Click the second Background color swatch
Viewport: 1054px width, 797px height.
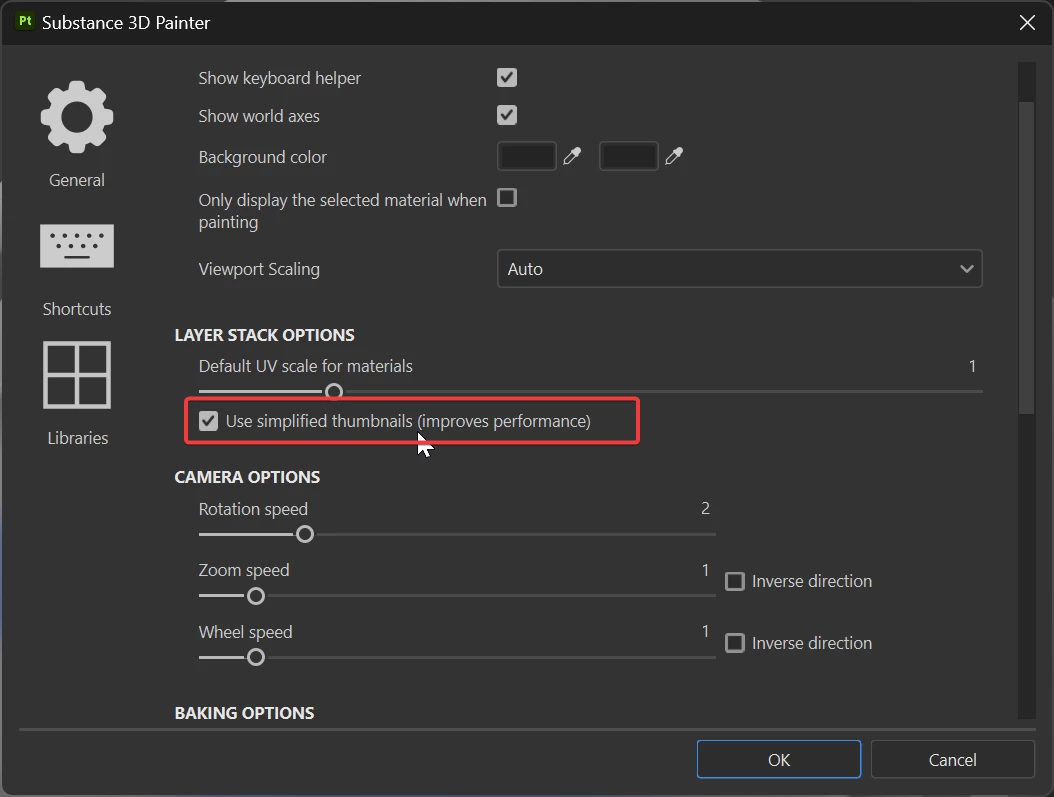pyautogui.click(x=629, y=157)
